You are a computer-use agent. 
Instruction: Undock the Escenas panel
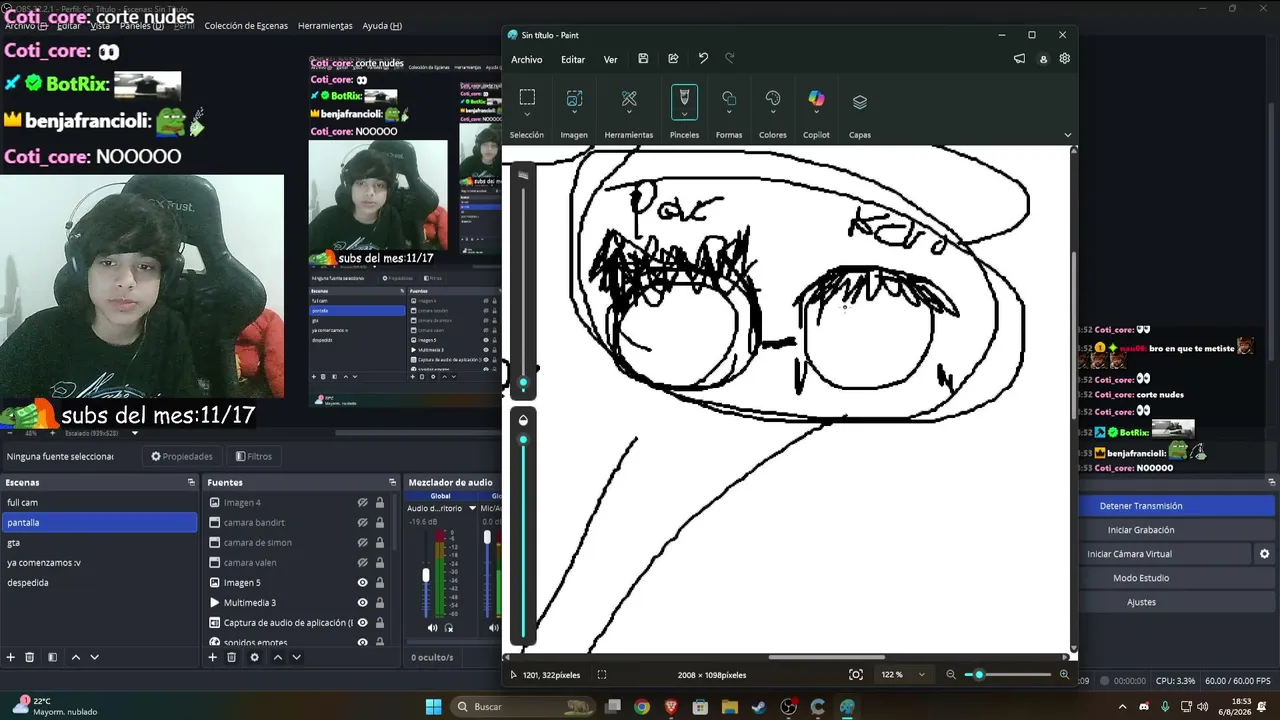(x=191, y=482)
